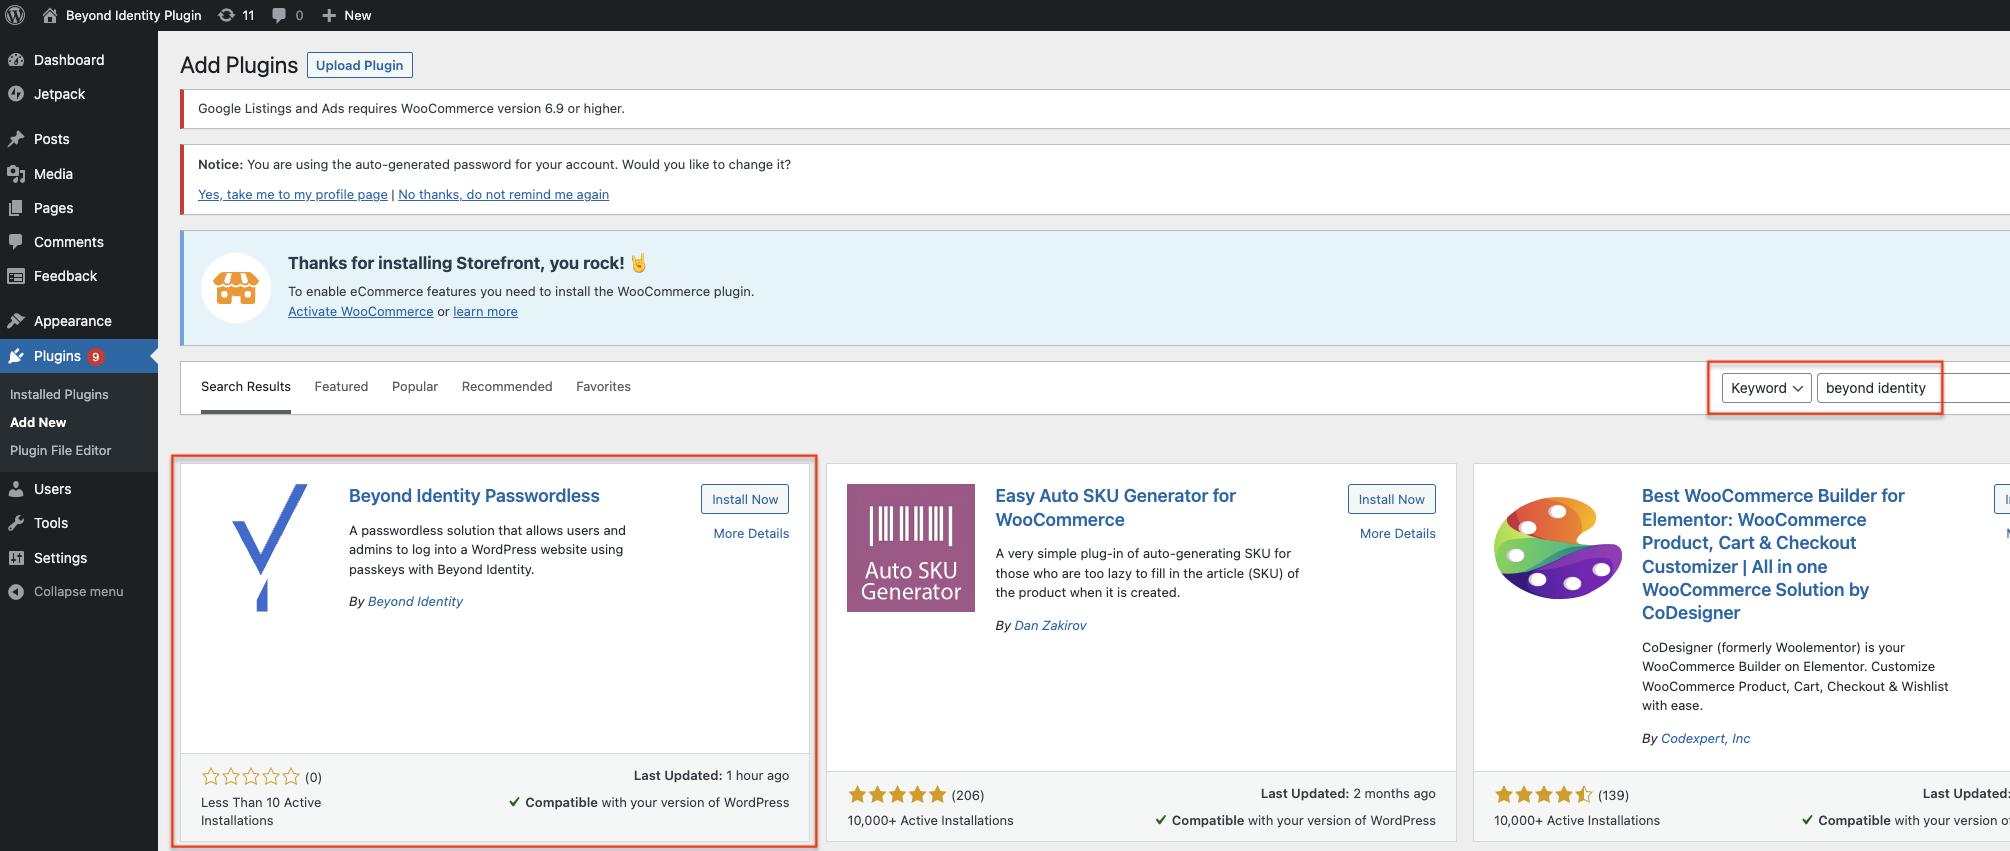Click text Less Than 10 Active Installations
This screenshot has height=851, width=2010.
[261, 812]
